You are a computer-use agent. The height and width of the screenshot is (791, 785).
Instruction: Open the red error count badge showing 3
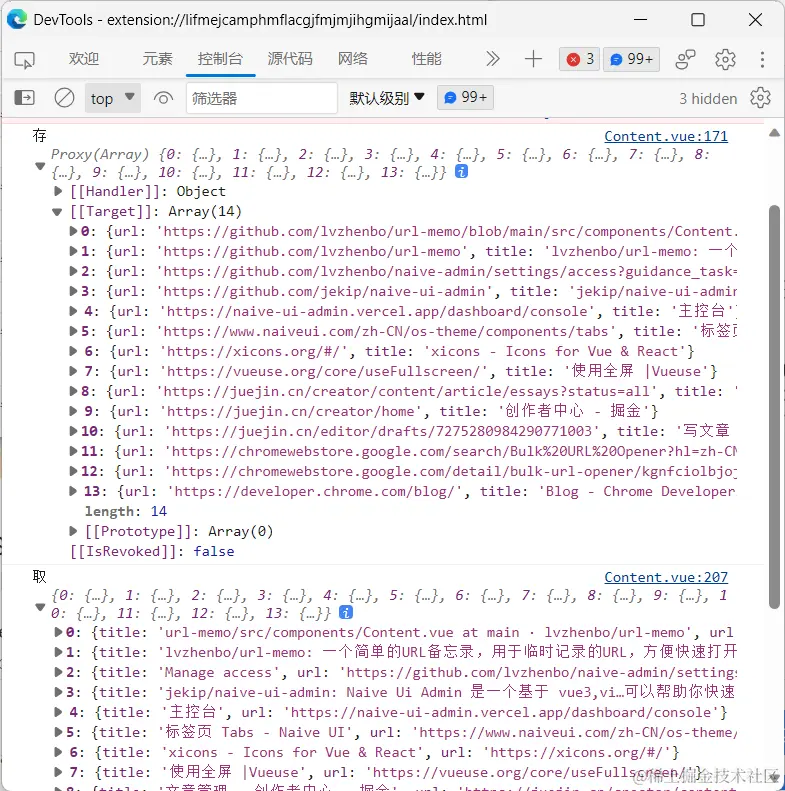point(579,60)
